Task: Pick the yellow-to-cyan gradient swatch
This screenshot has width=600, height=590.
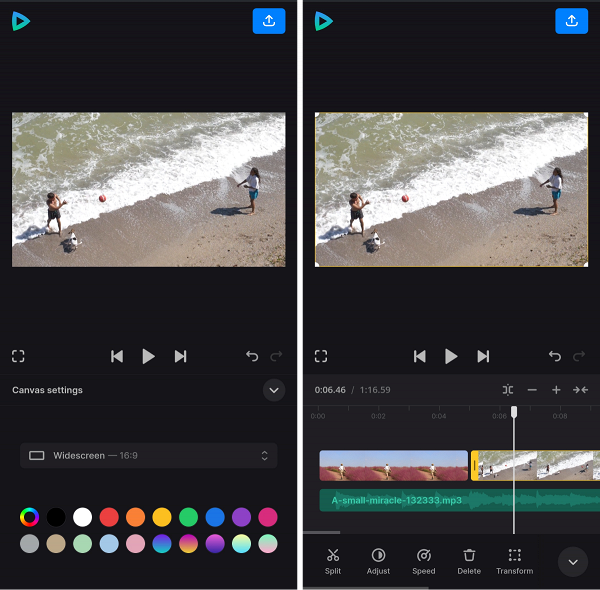Action: pyautogui.click(x=241, y=544)
